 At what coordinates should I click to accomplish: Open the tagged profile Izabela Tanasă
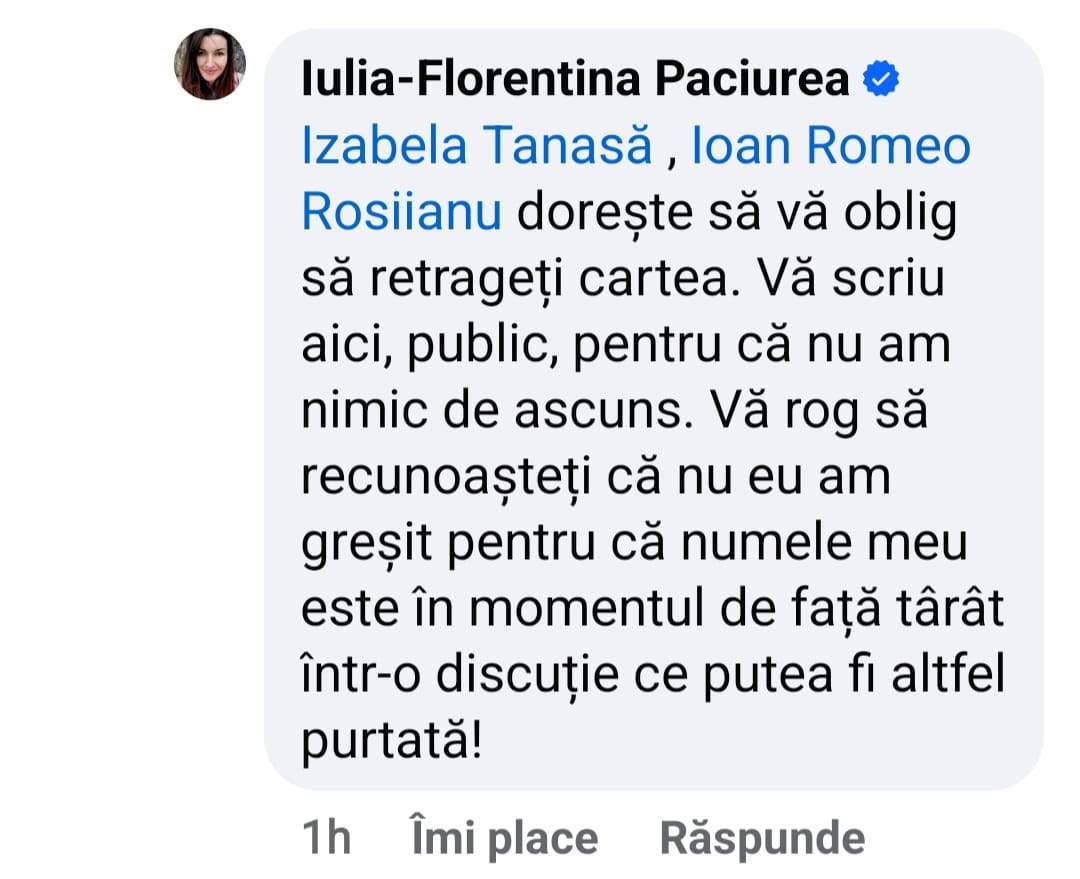point(476,147)
